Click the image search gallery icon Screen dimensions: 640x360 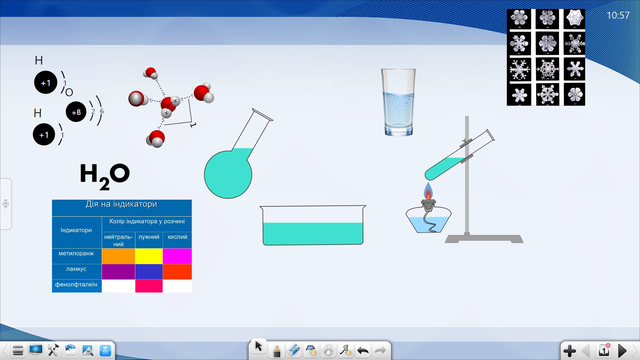click(x=88, y=350)
